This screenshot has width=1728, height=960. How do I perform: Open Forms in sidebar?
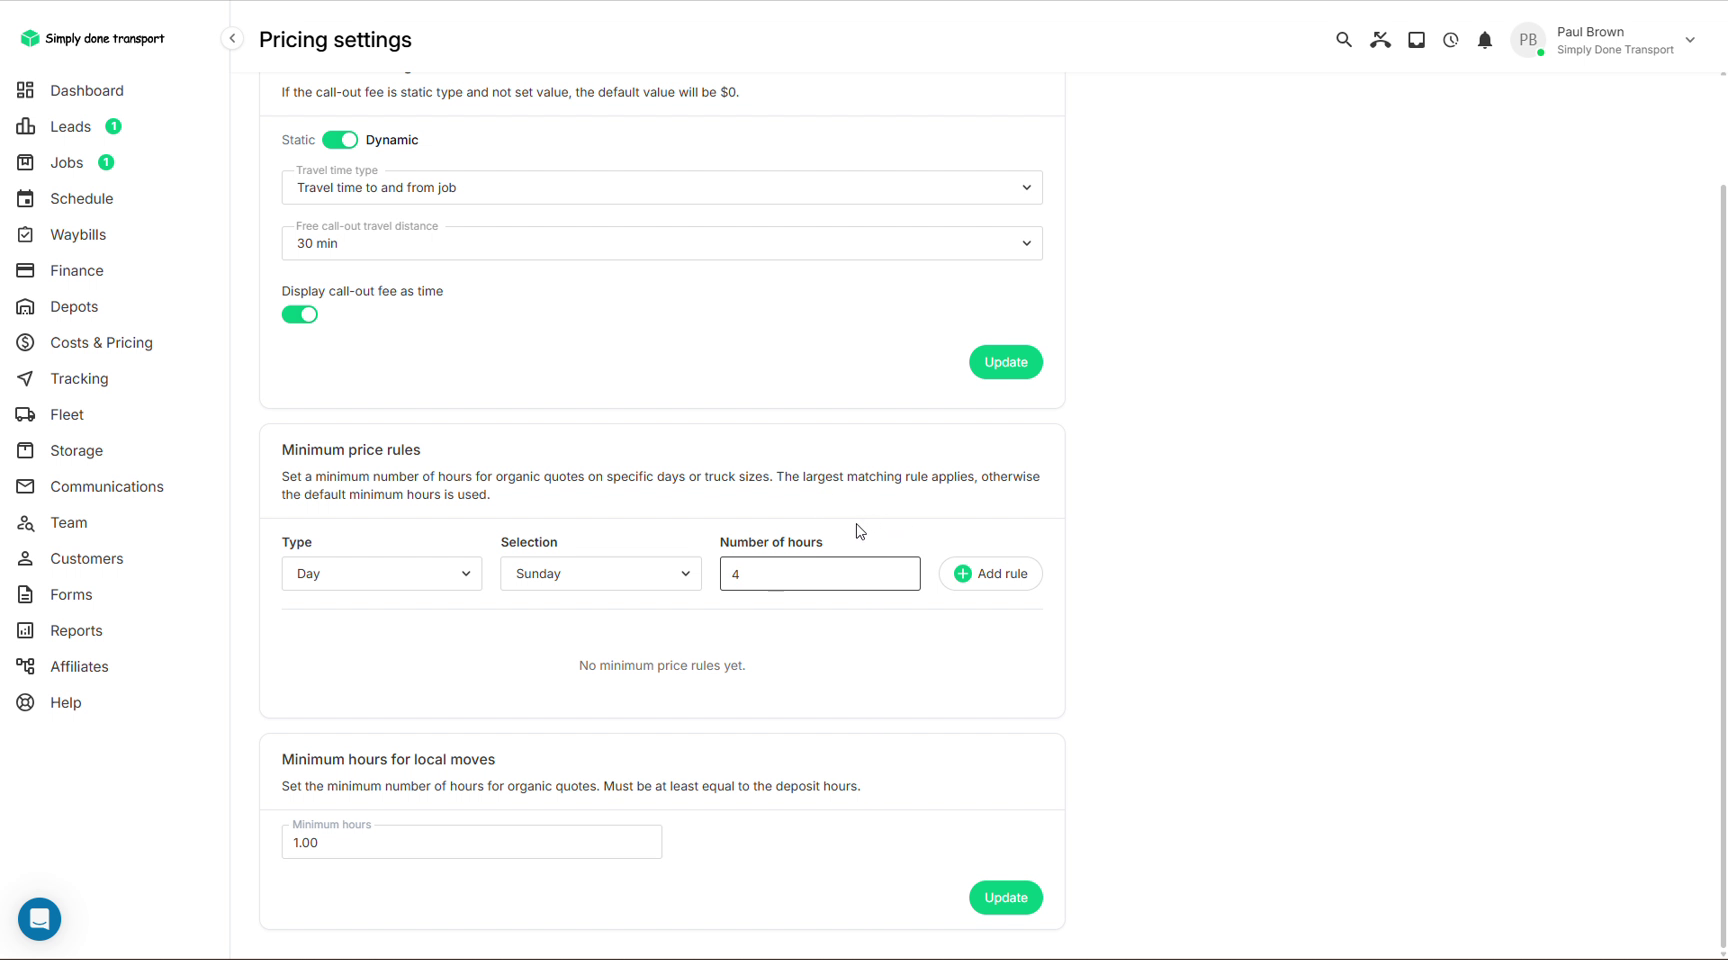[71, 594]
